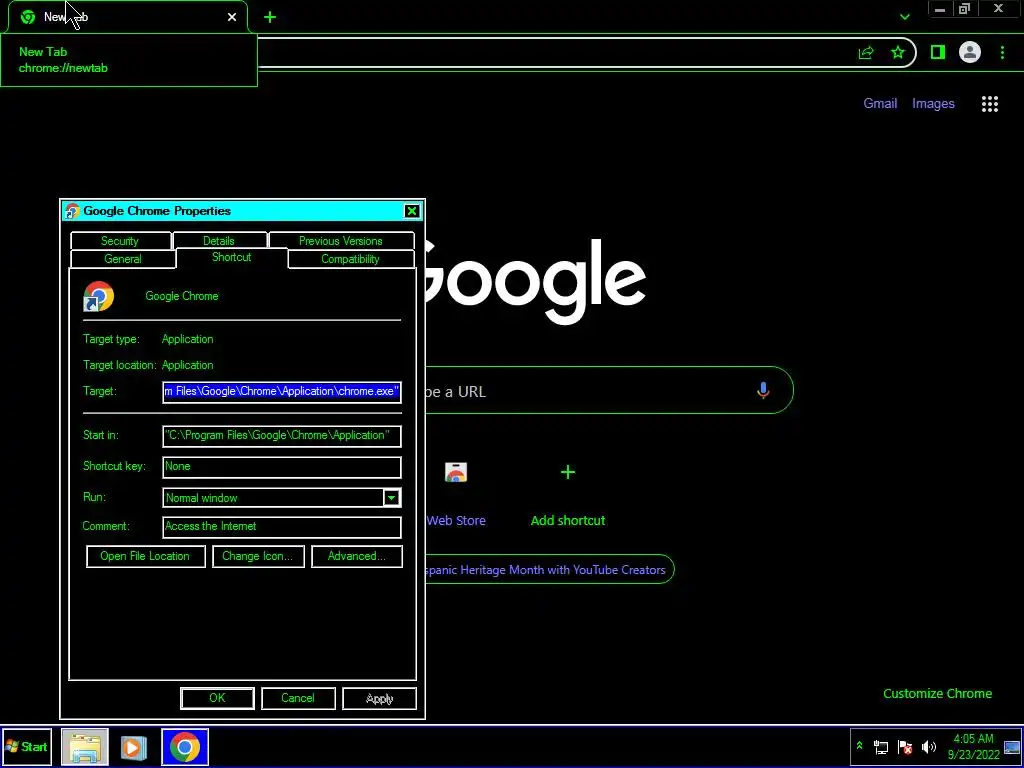Screen dimensions: 1024x768
Task: Open the Gmail link
Action: 880,103
